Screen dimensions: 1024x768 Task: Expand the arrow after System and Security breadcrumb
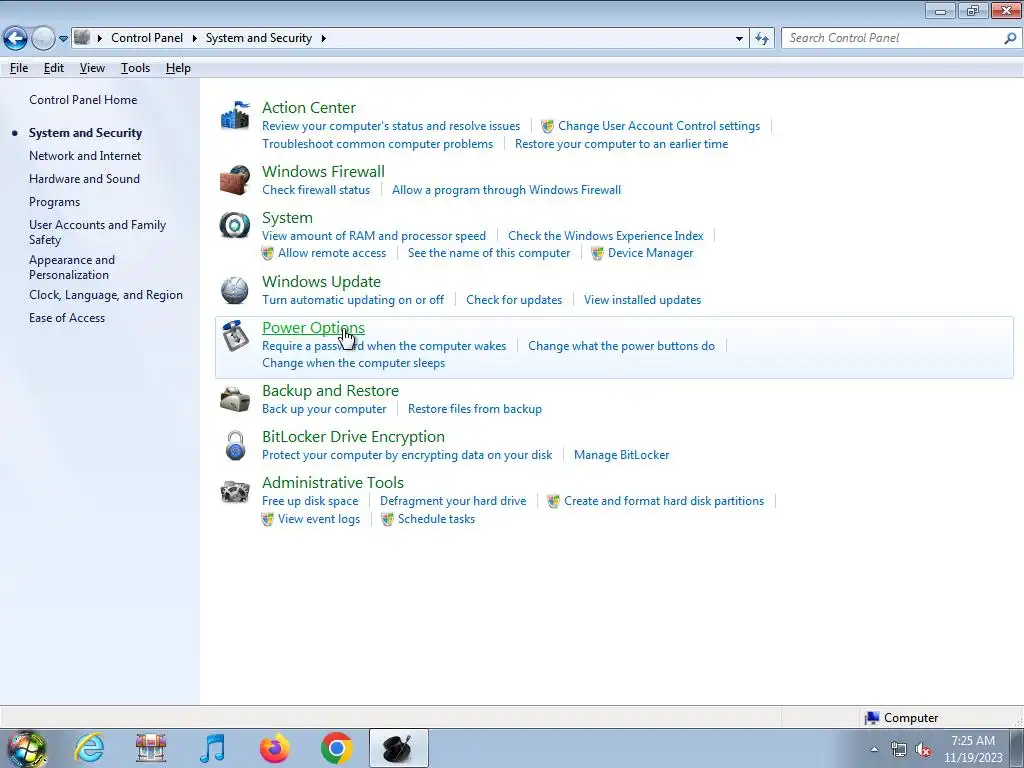click(323, 39)
